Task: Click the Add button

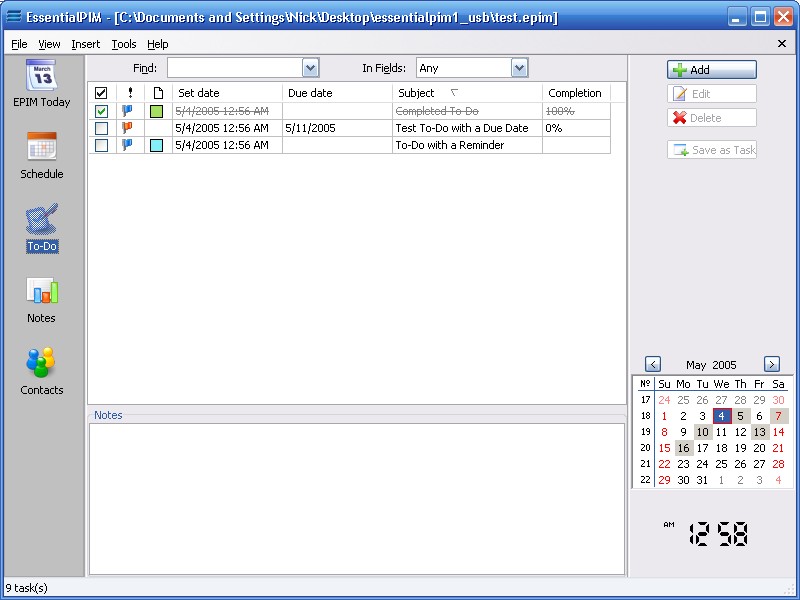Action: click(x=712, y=70)
